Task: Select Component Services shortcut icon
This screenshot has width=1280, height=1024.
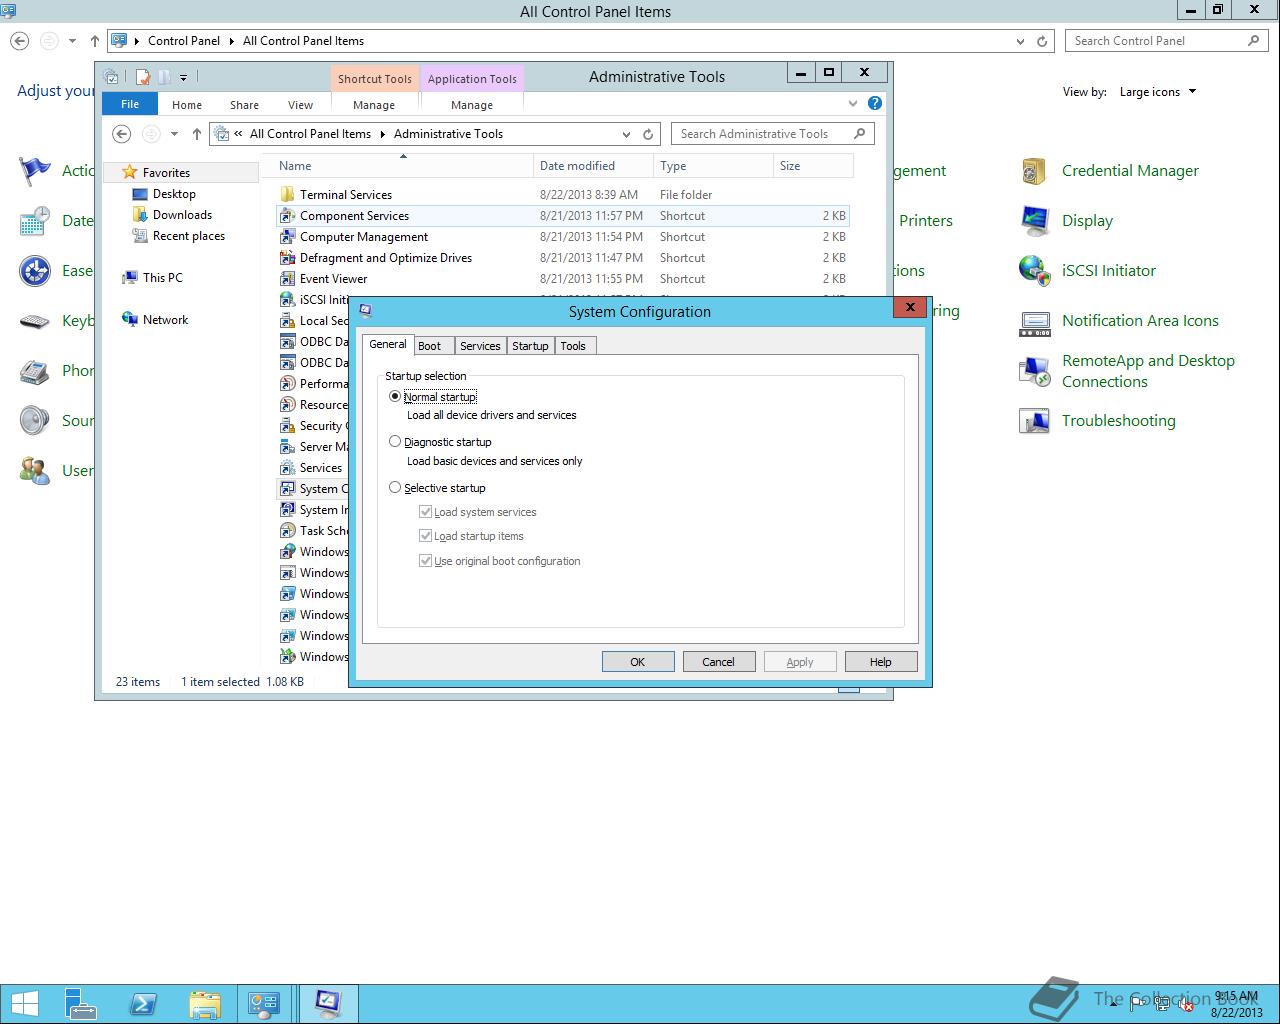Action: coord(287,216)
